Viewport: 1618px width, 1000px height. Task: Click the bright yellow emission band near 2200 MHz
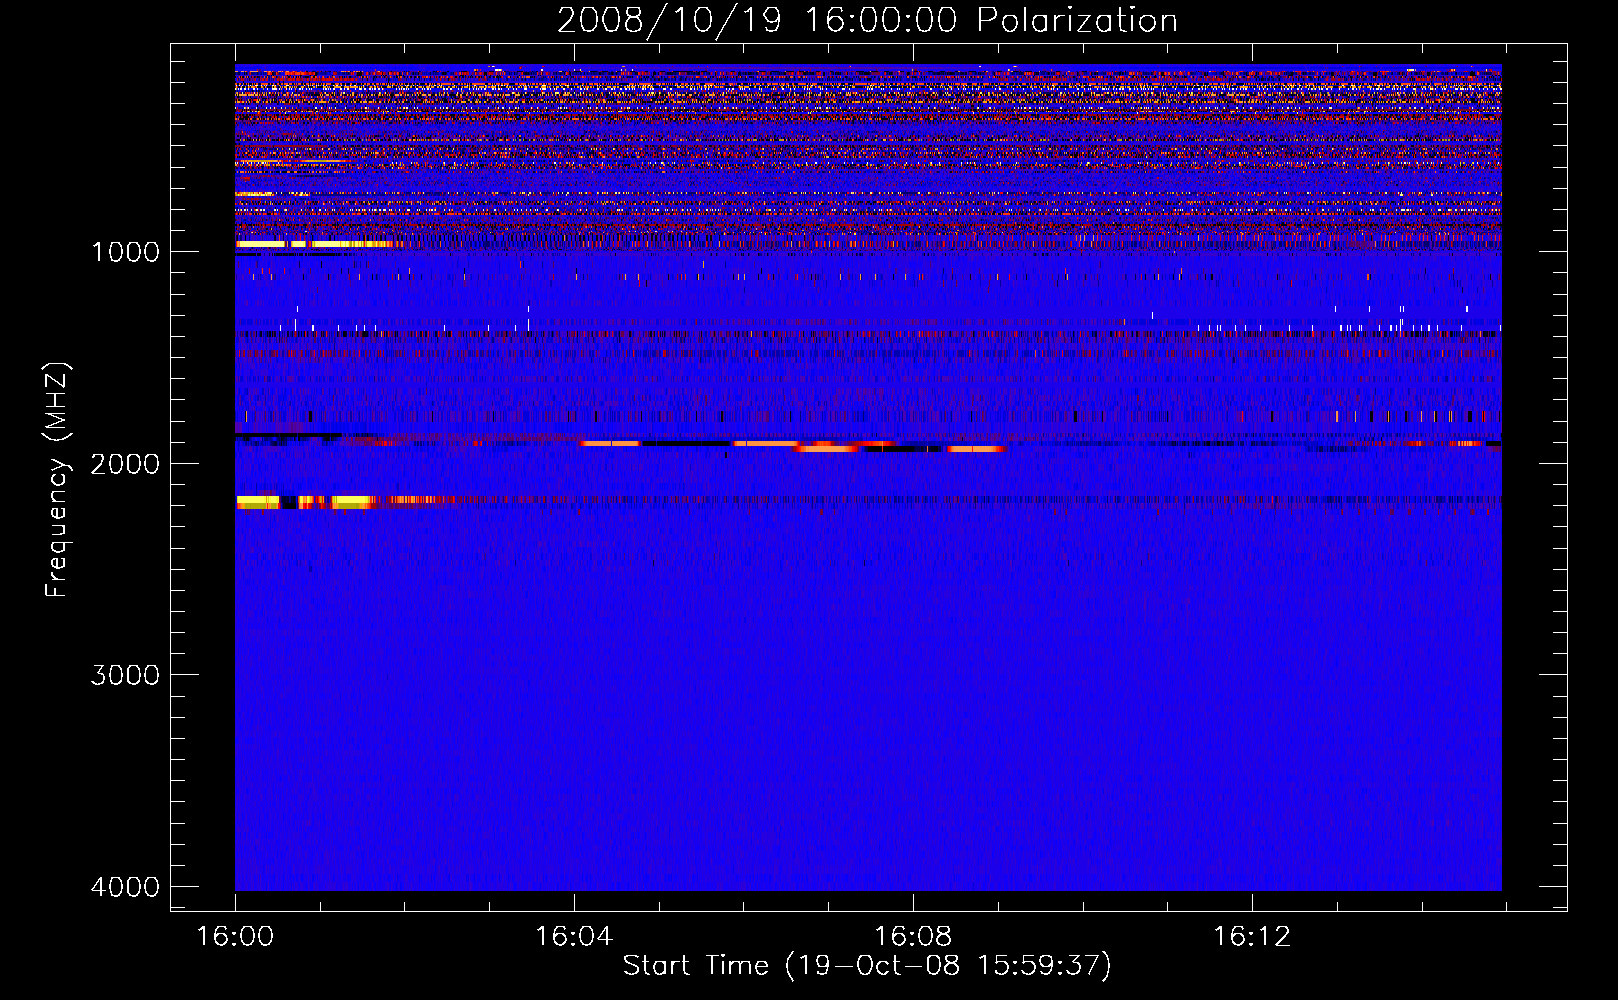click(x=306, y=502)
